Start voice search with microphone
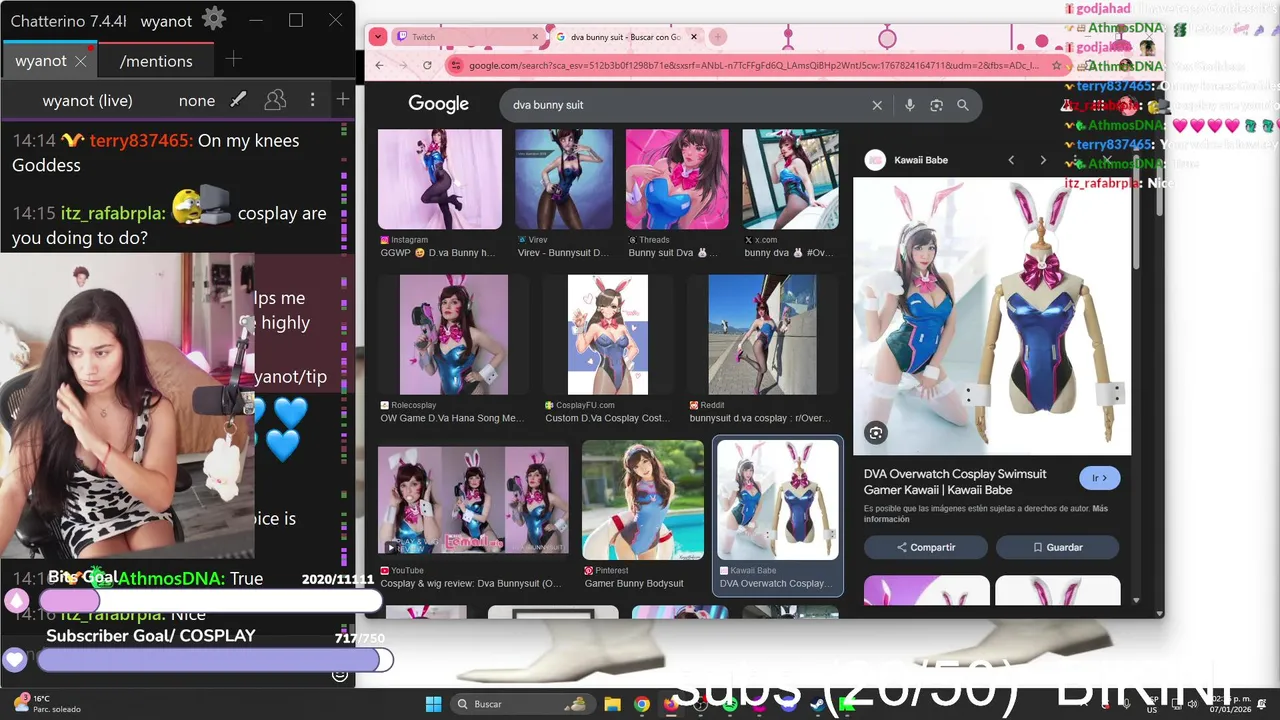 909,105
